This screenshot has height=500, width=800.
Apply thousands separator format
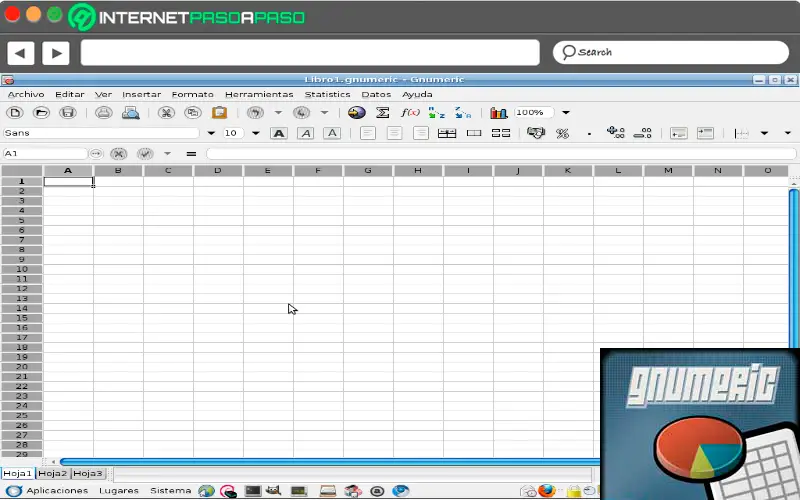(x=589, y=134)
